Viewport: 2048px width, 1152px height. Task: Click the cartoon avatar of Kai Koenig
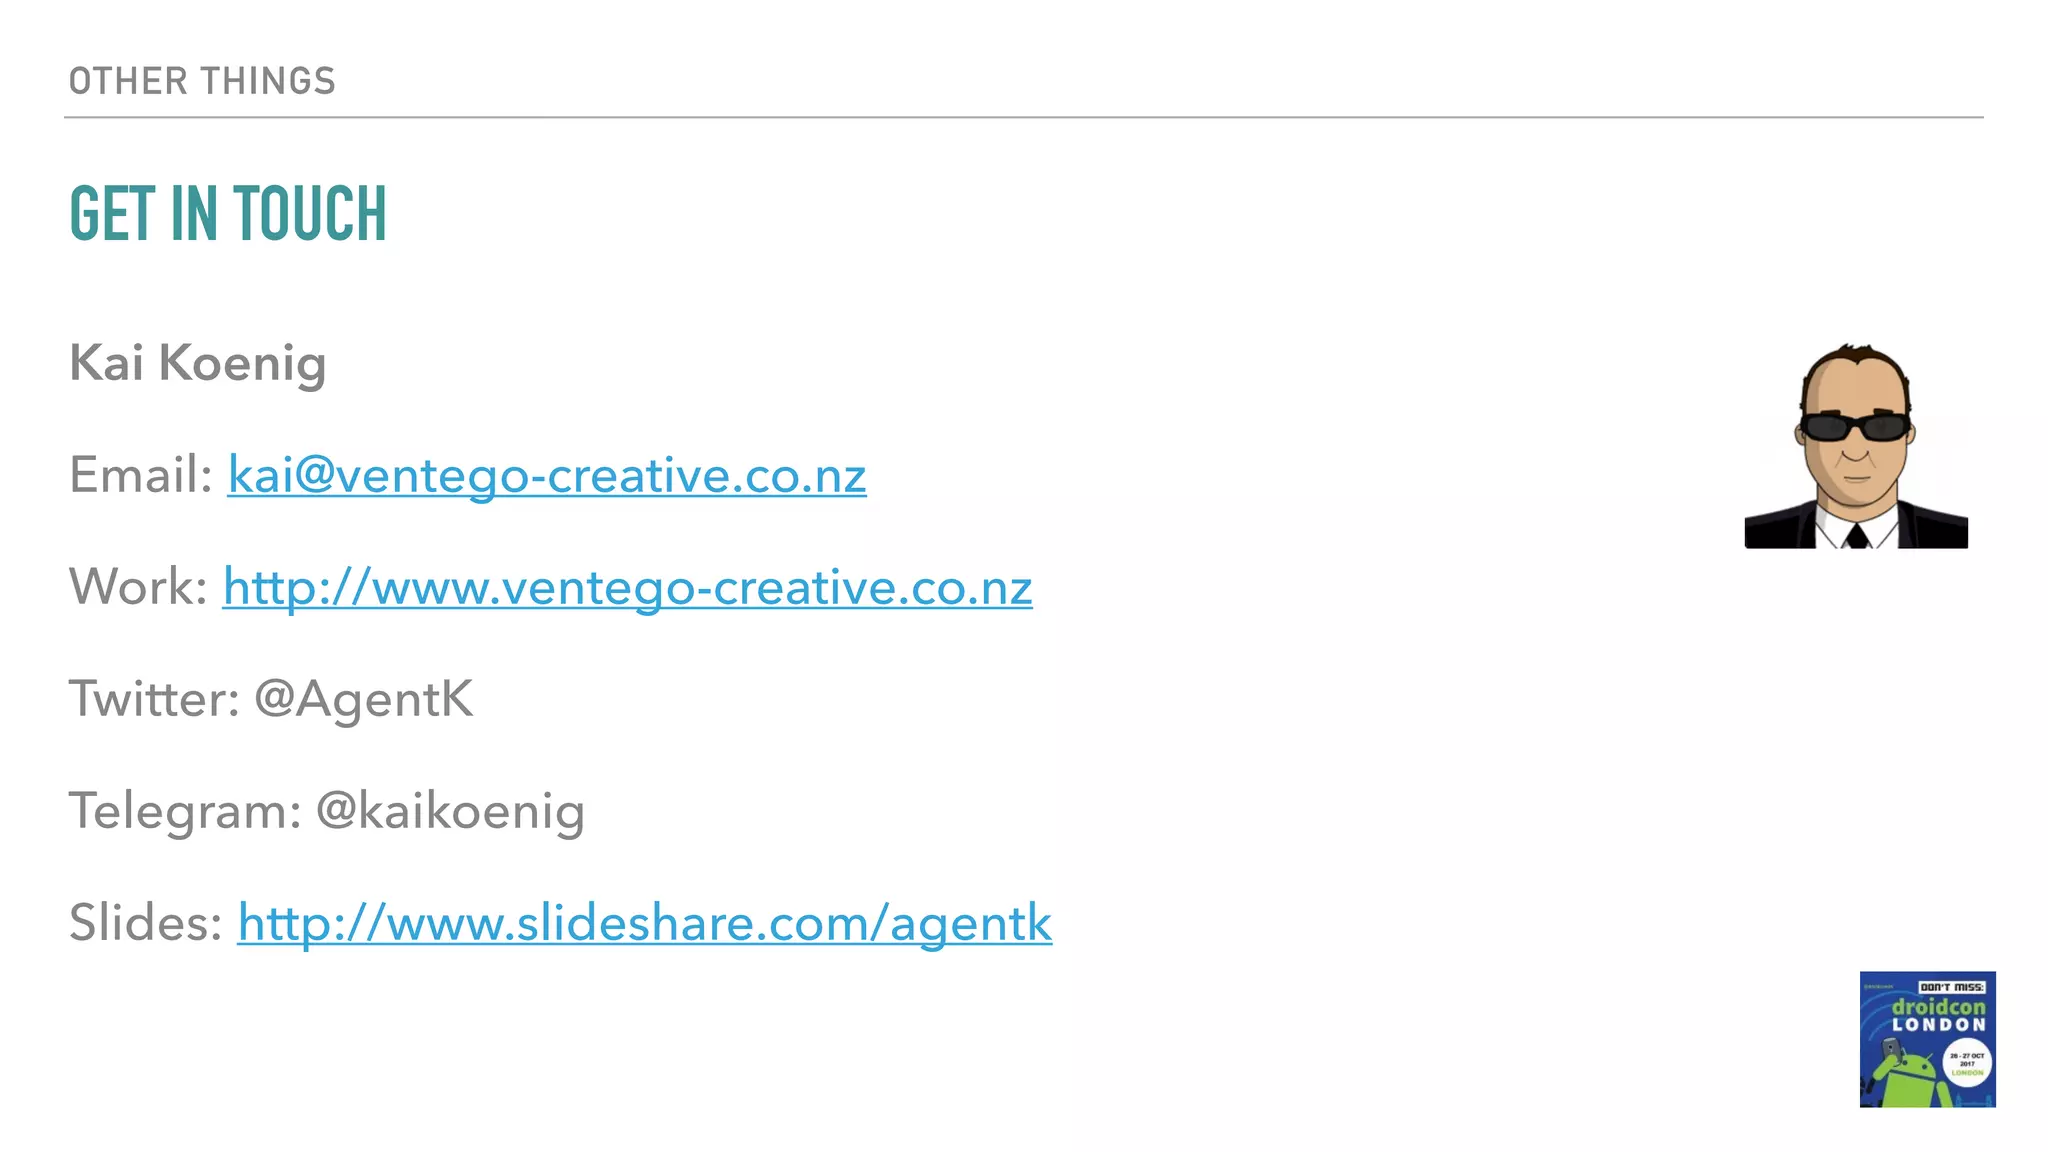1856,446
